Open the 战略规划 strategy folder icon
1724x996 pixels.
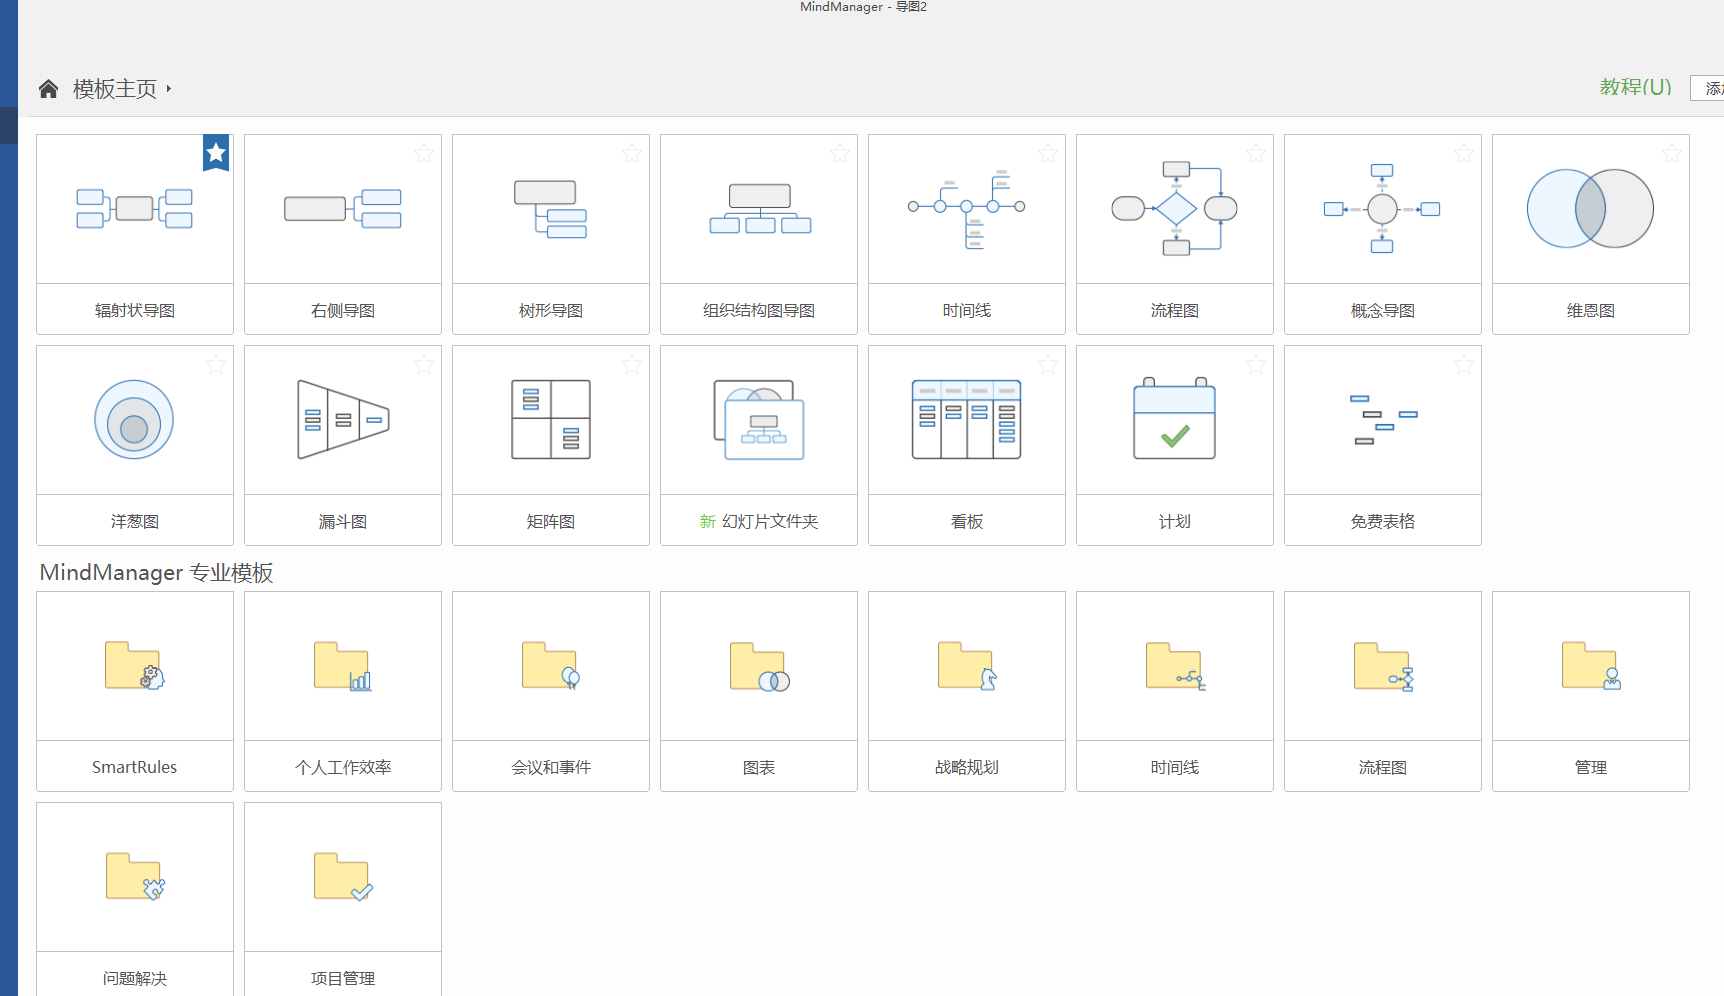coord(967,666)
